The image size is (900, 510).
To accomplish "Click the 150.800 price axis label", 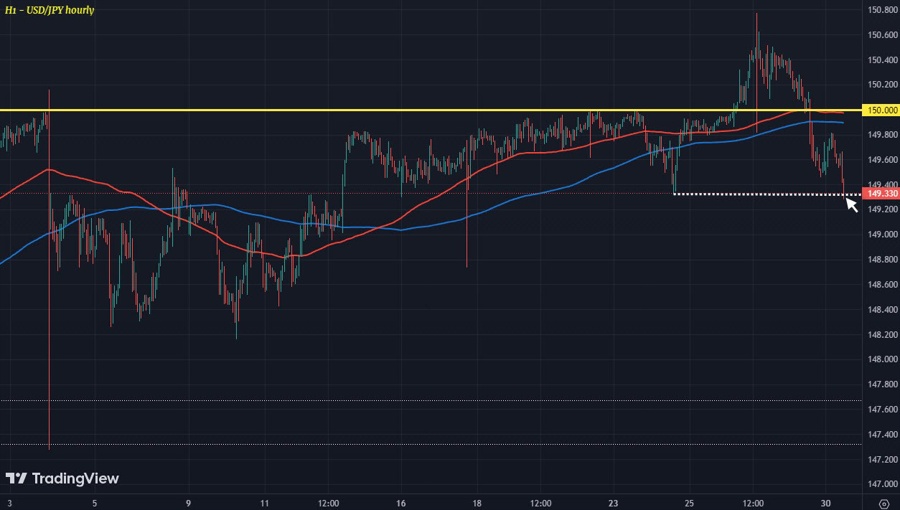I will point(883,10).
